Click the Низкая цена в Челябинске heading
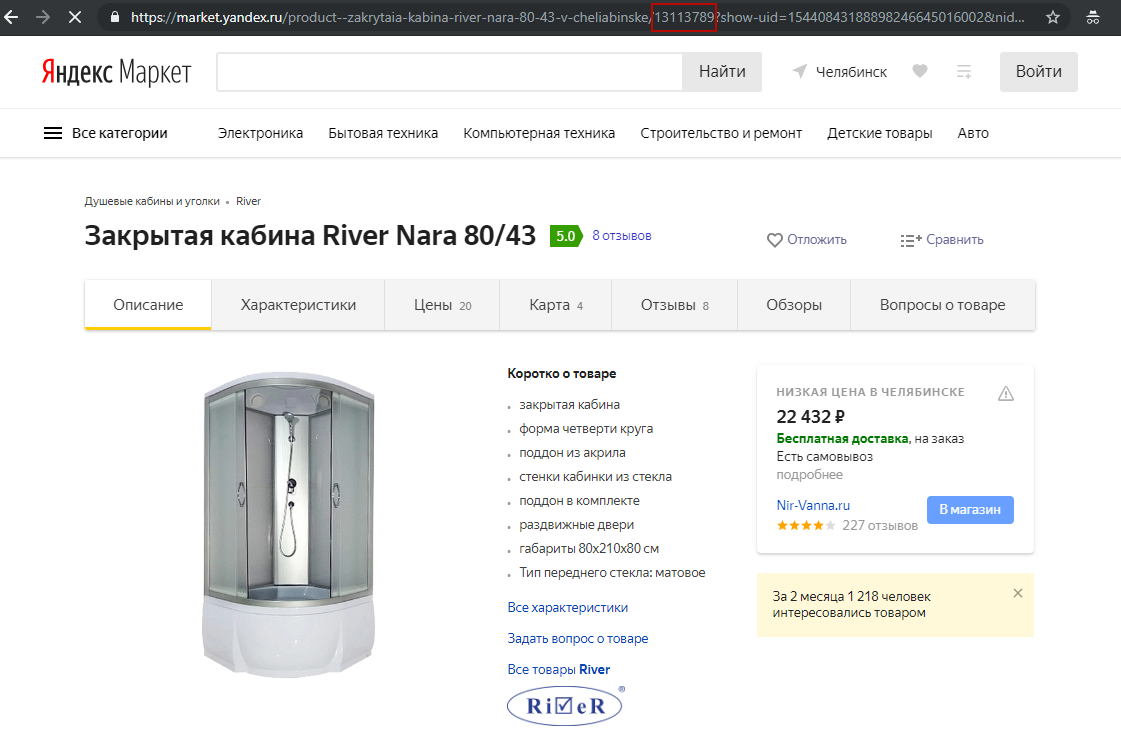 pos(871,392)
